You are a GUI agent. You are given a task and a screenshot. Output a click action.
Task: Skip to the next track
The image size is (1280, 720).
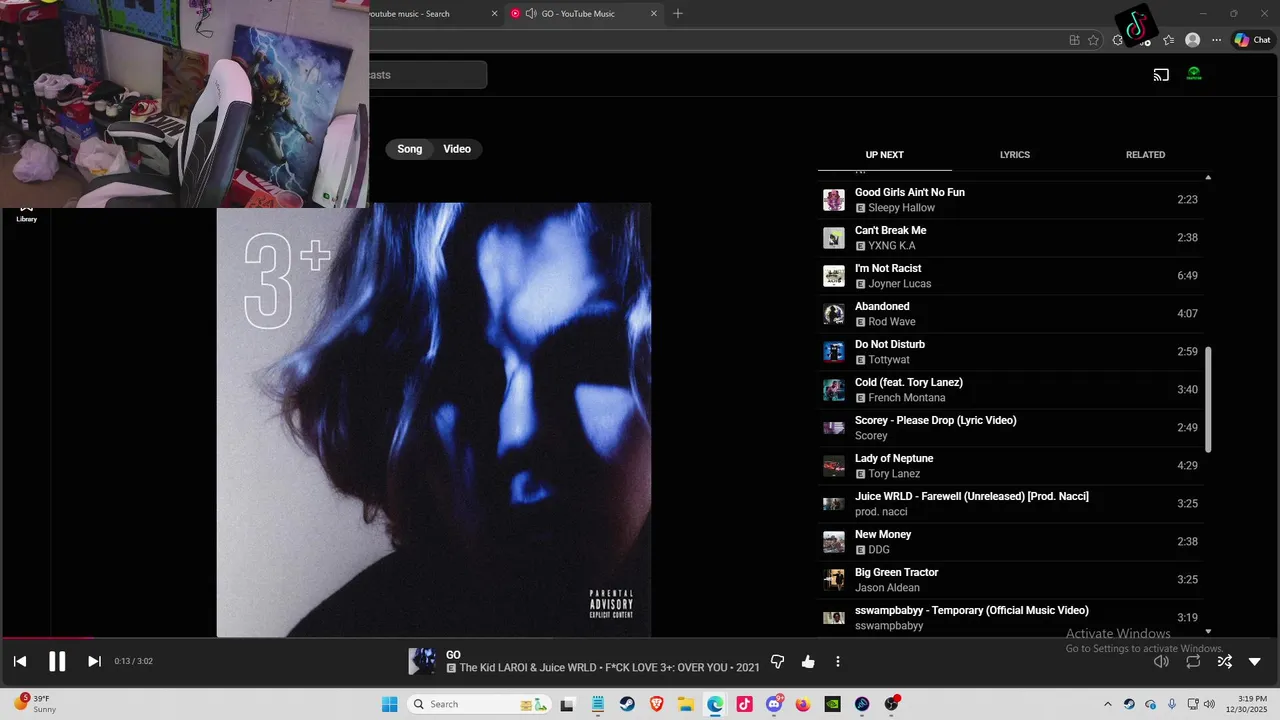94,661
